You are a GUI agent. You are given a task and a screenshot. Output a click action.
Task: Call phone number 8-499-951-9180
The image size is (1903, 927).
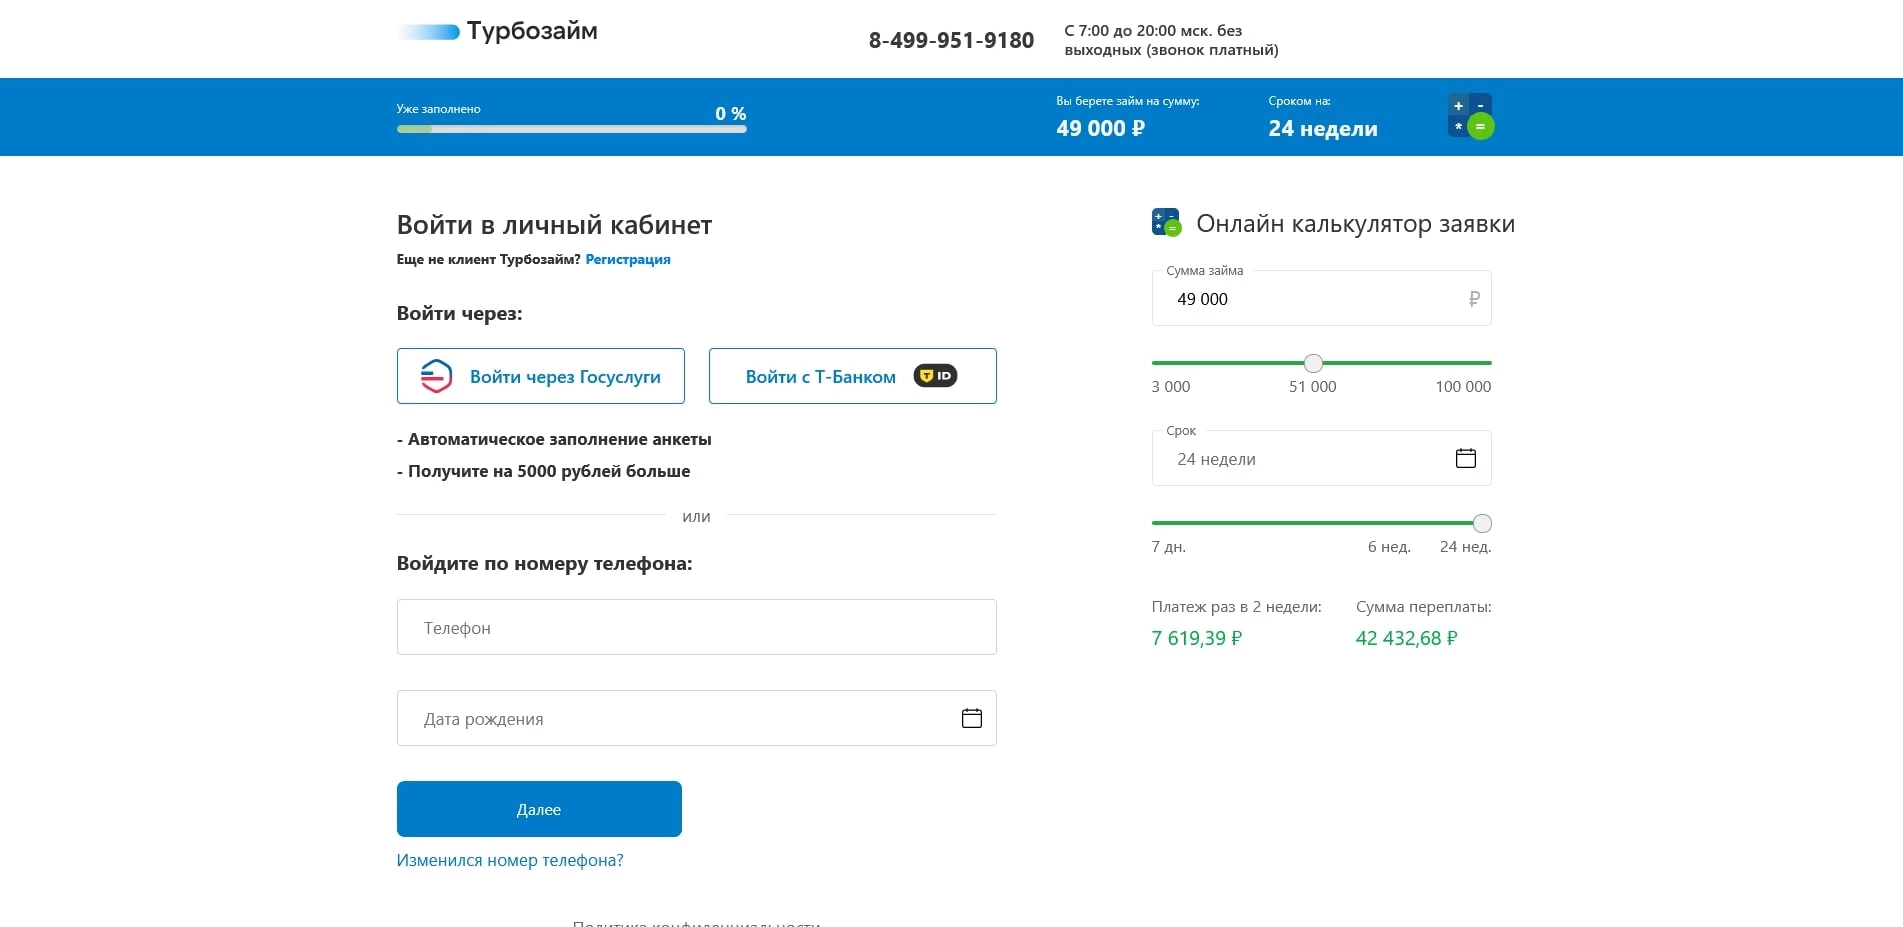951,40
